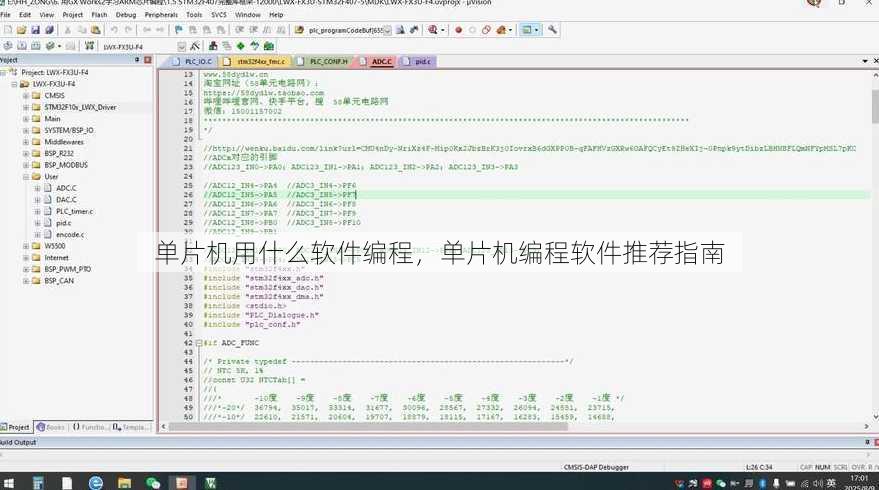This screenshot has width=879, height=490.
Task: Expand the Middlewares group node
Action: click(25, 142)
